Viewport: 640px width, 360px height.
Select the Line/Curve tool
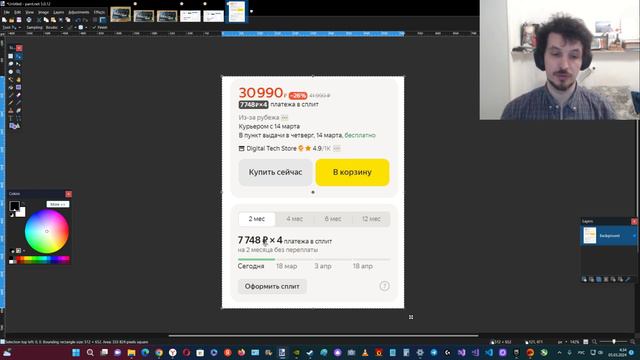(x=18, y=118)
